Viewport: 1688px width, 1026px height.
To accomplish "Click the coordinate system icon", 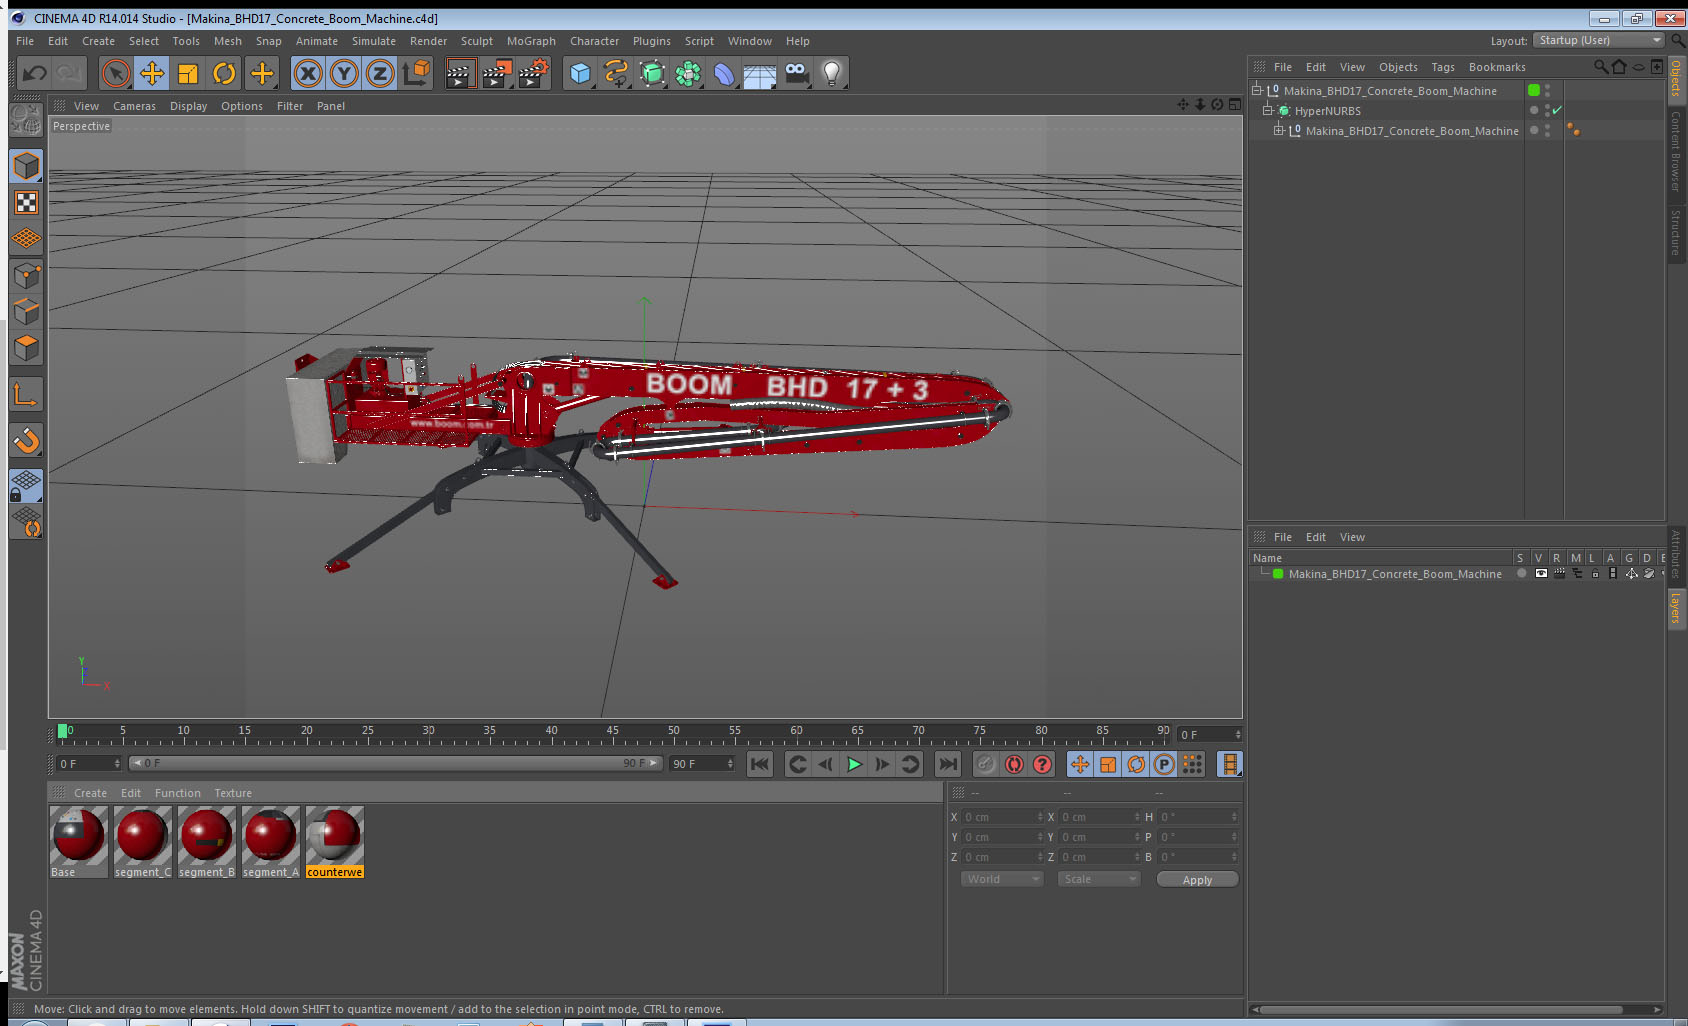I will (x=416, y=73).
